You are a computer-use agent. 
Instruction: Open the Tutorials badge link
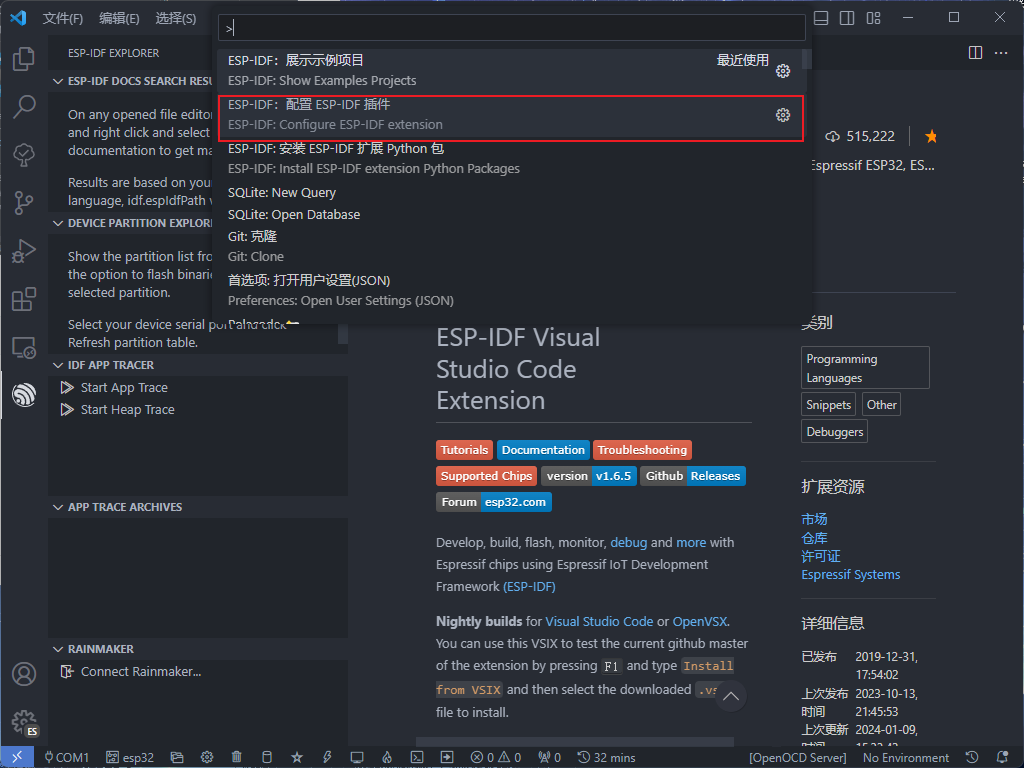464,450
